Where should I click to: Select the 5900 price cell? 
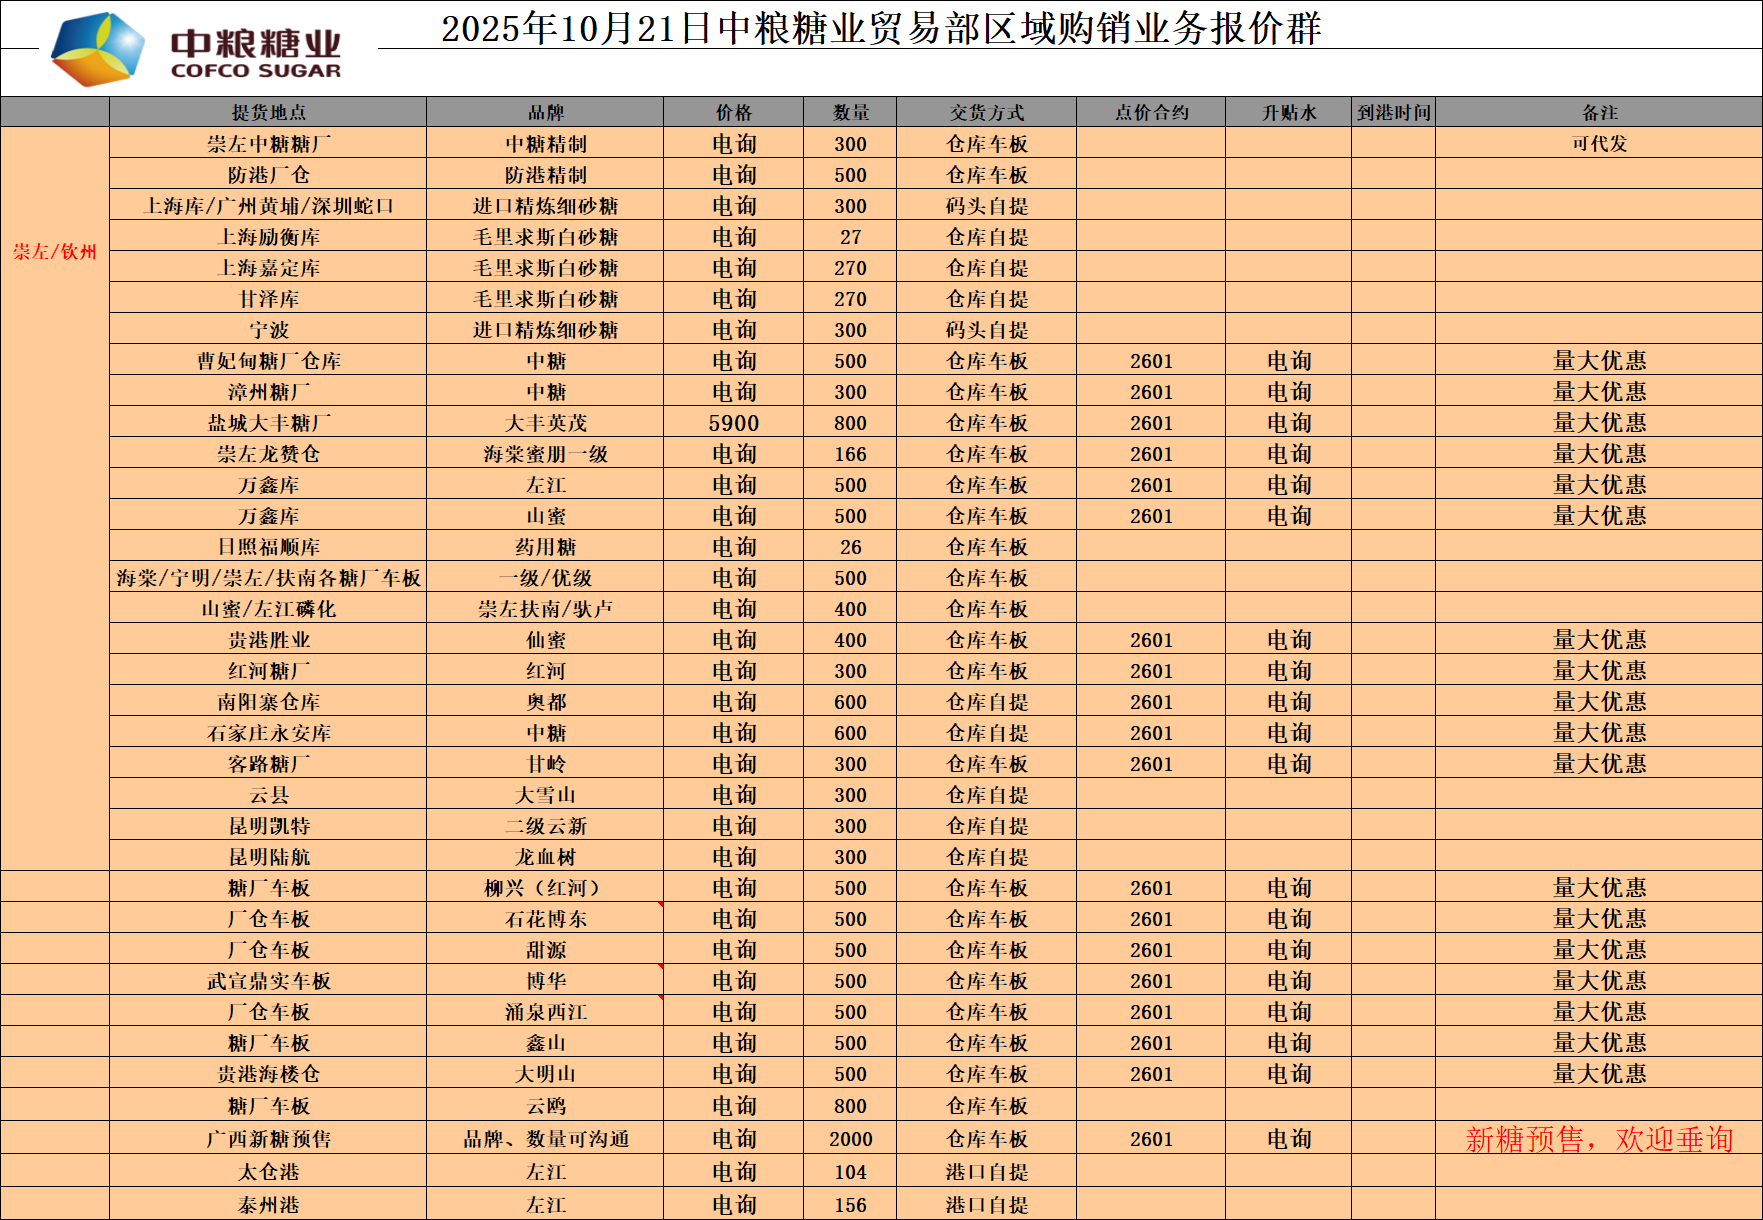coord(733,423)
